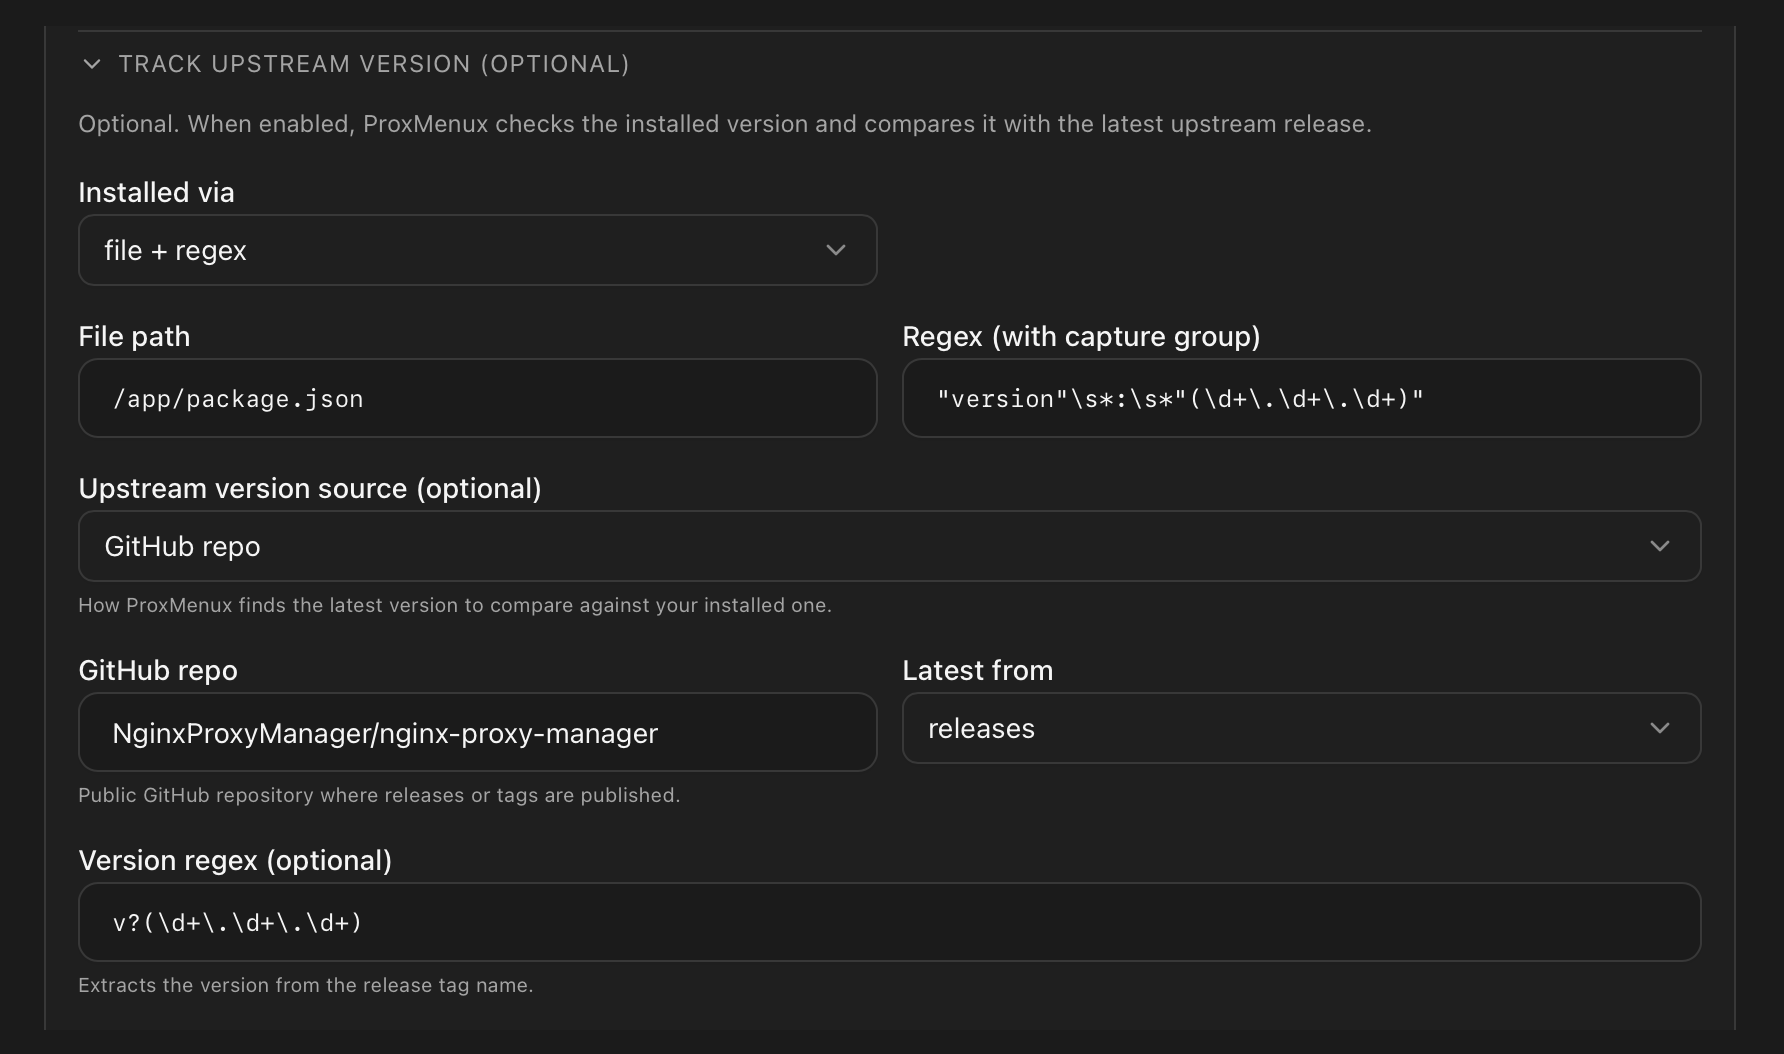
Task: Click the 'Upstream version source (optional)' label
Action: pos(310,489)
